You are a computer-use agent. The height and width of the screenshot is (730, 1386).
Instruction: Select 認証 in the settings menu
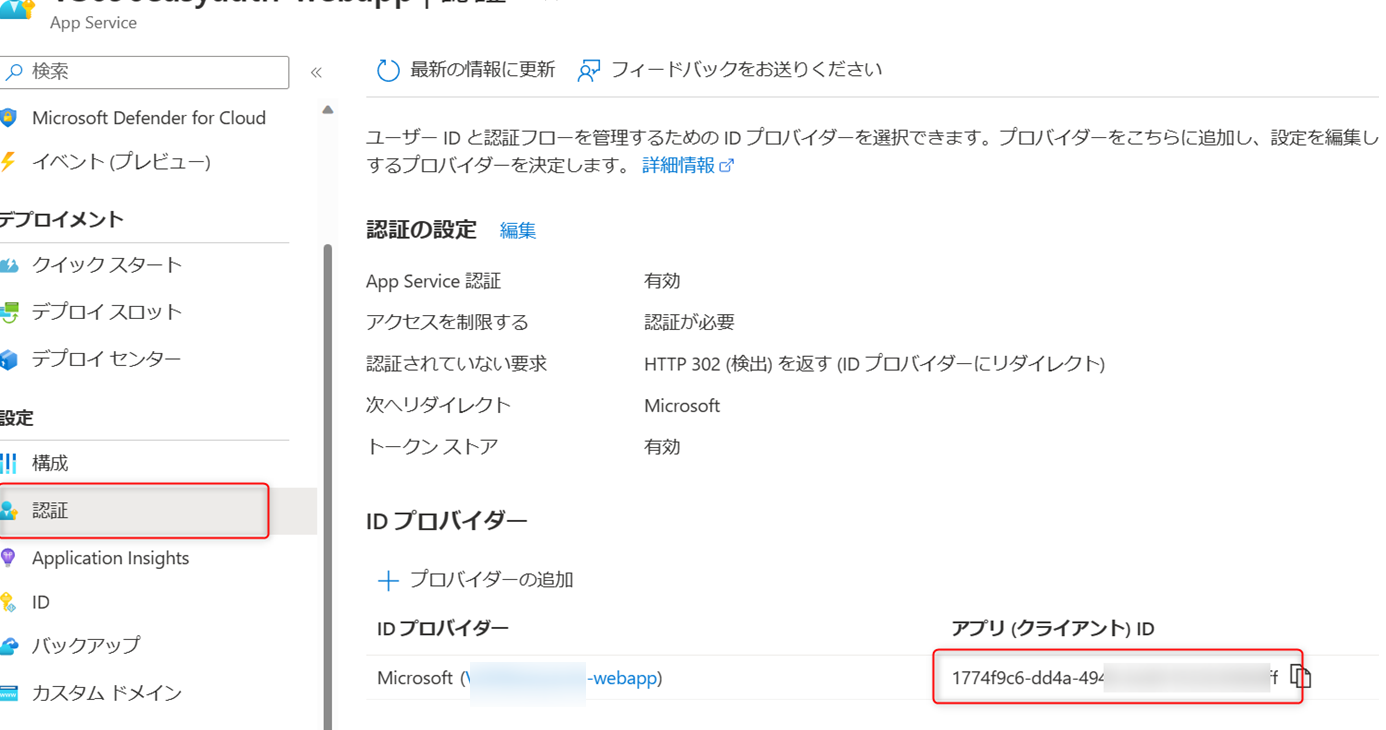pyautogui.click(x=50, y=511)
